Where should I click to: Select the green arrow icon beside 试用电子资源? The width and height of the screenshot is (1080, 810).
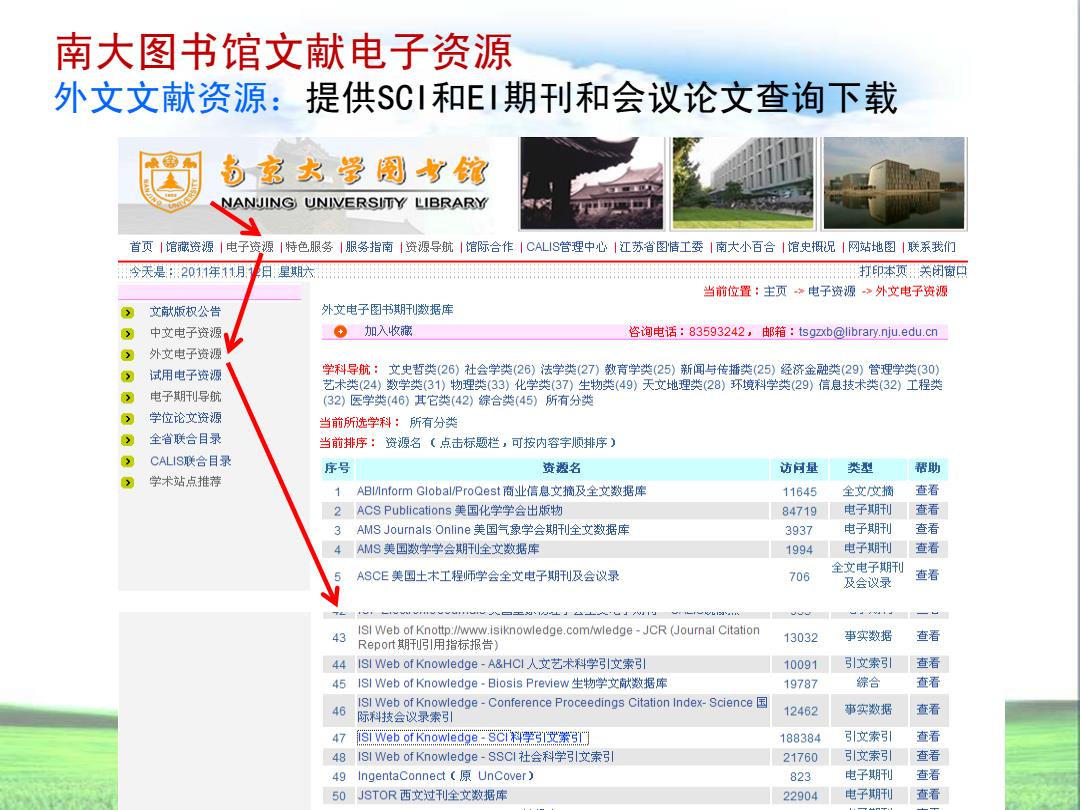[x=127, y=376]
